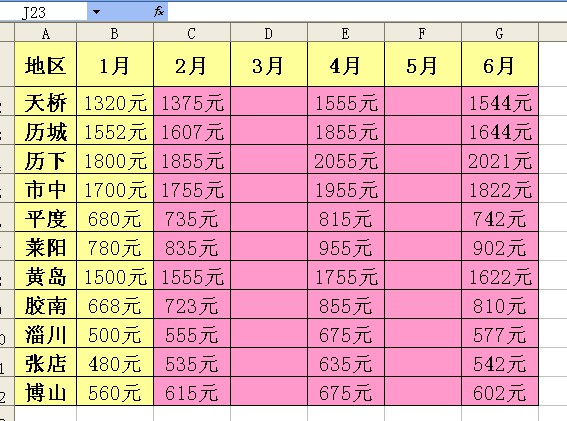
Task: Click the 1500元 cell
Action: point(115,275)
